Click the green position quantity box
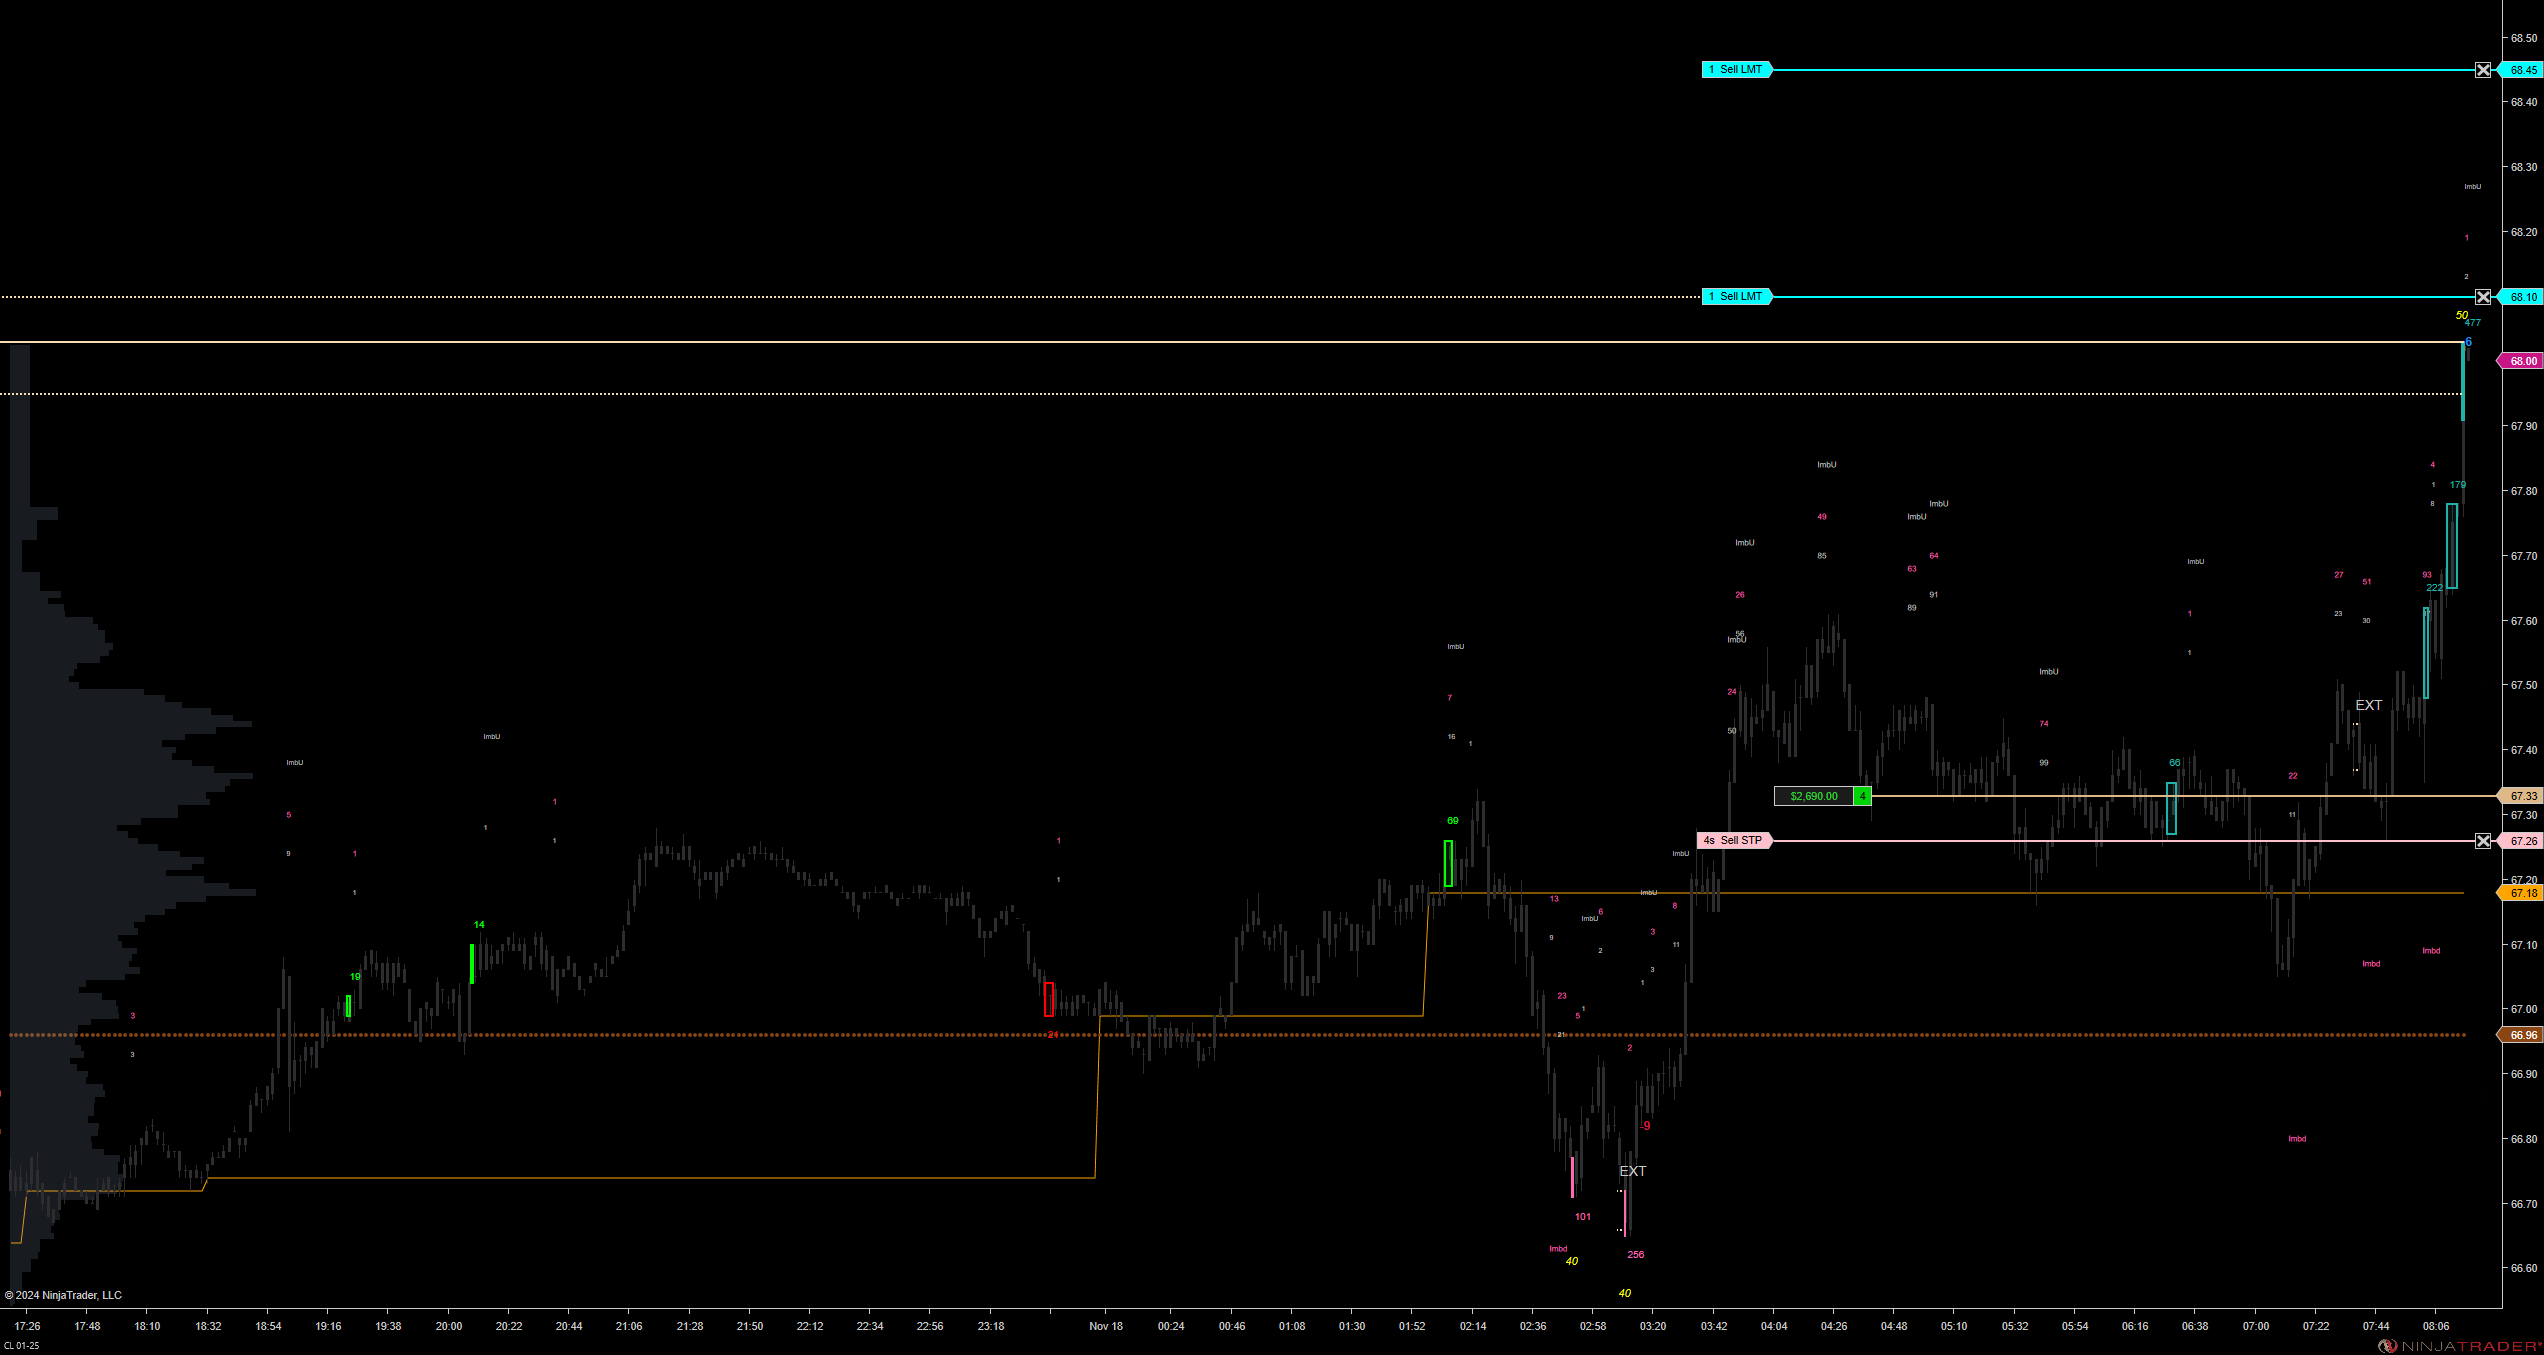Viewport: 2544px width, 1355px height. [x=1862, y=797]
